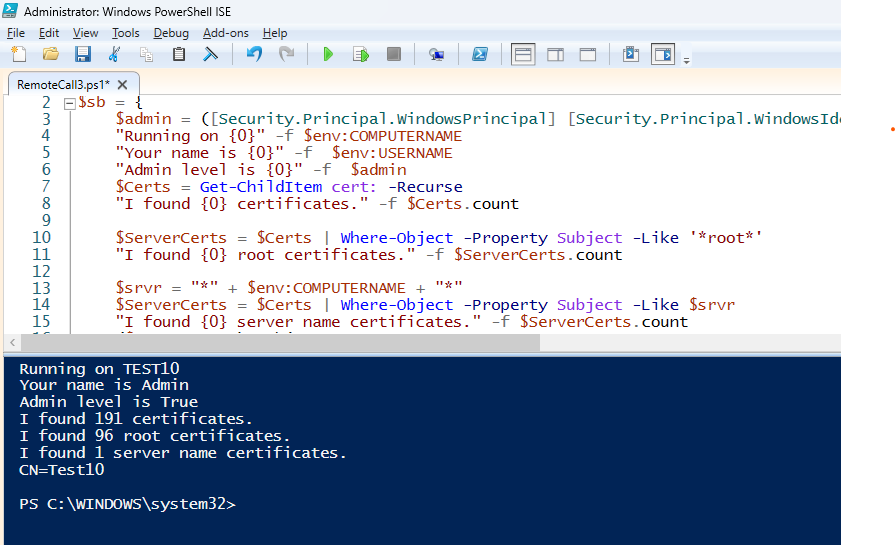Open the File menu
This screenshot has height=545, width=896.
15,33
